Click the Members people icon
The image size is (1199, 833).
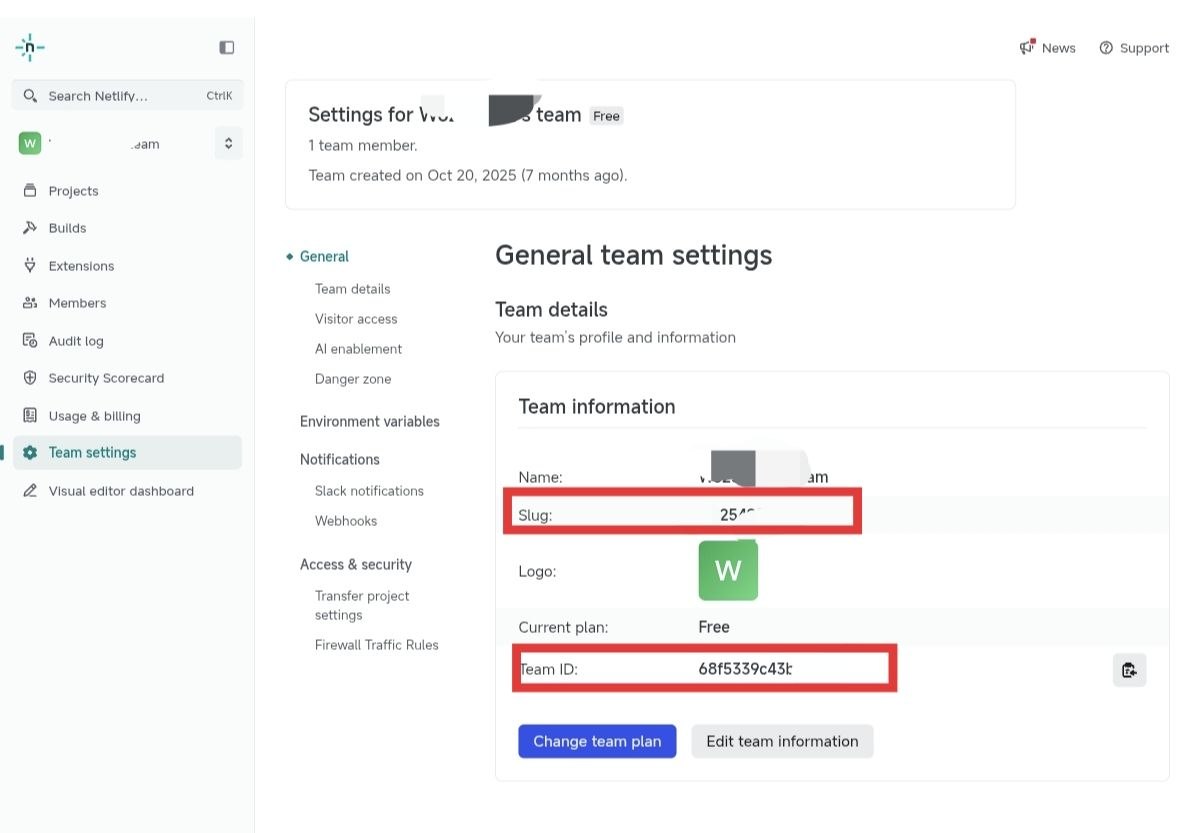point(30,303)
